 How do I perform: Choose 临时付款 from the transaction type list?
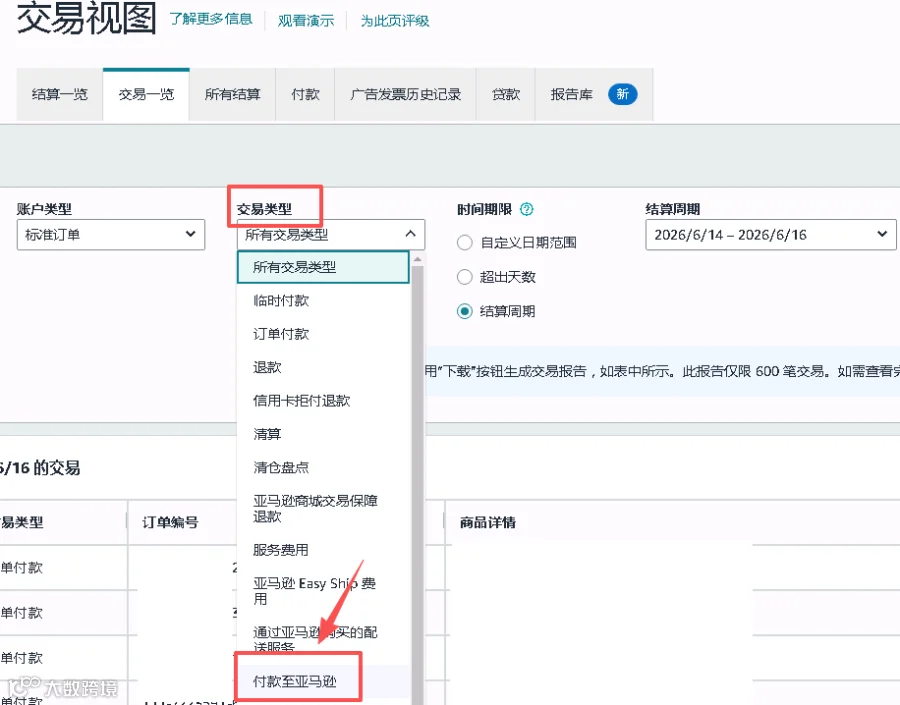point(323,300)
